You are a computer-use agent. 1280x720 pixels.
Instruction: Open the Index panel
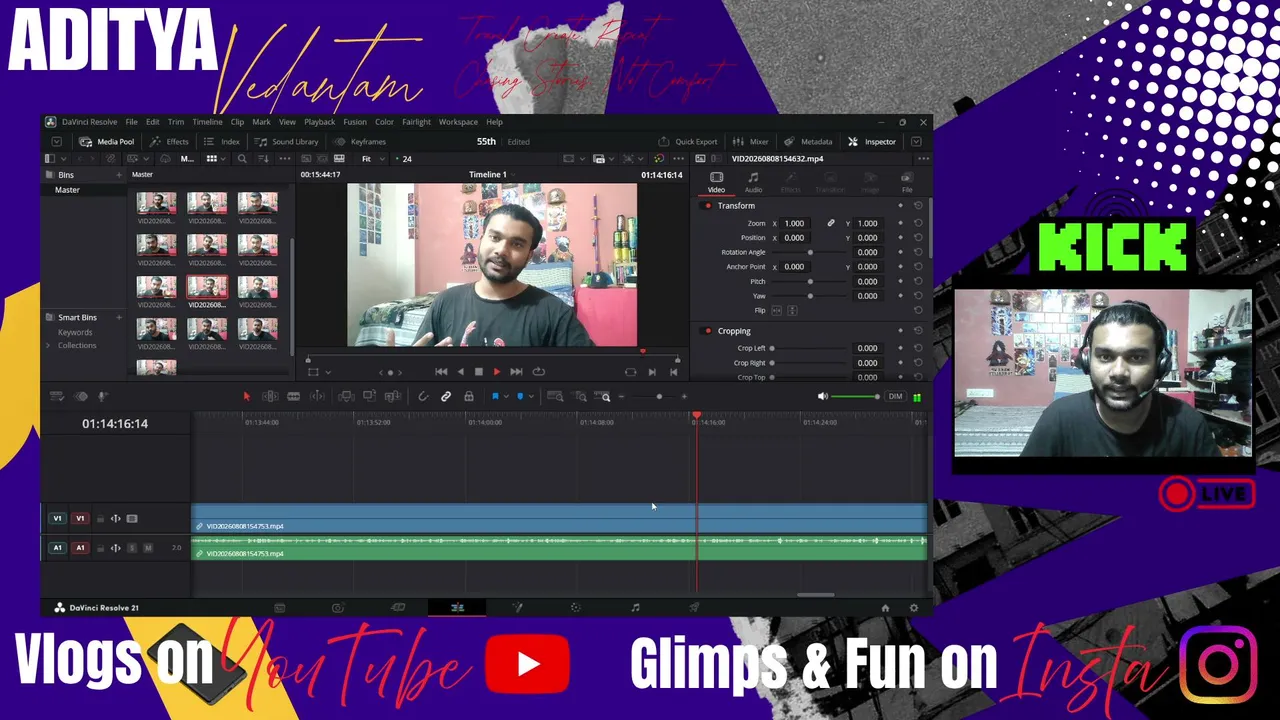(x=222, y=142)
